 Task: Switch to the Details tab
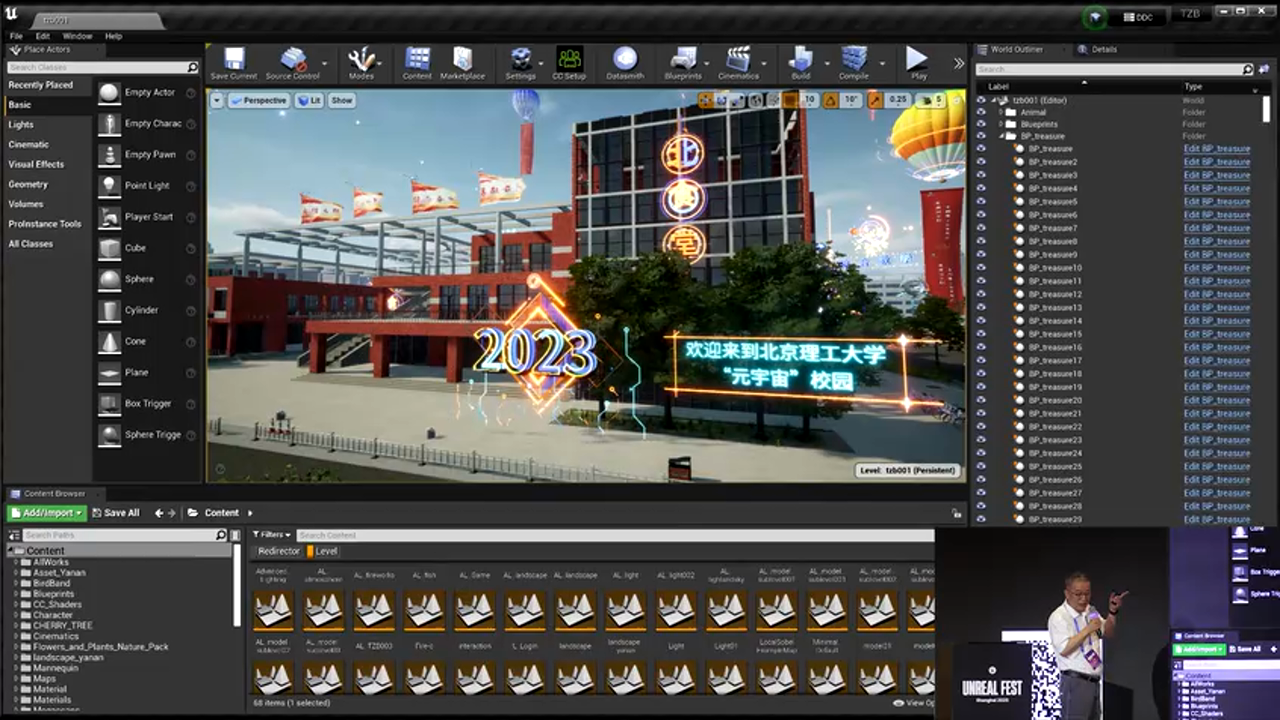pos(1100,49)
